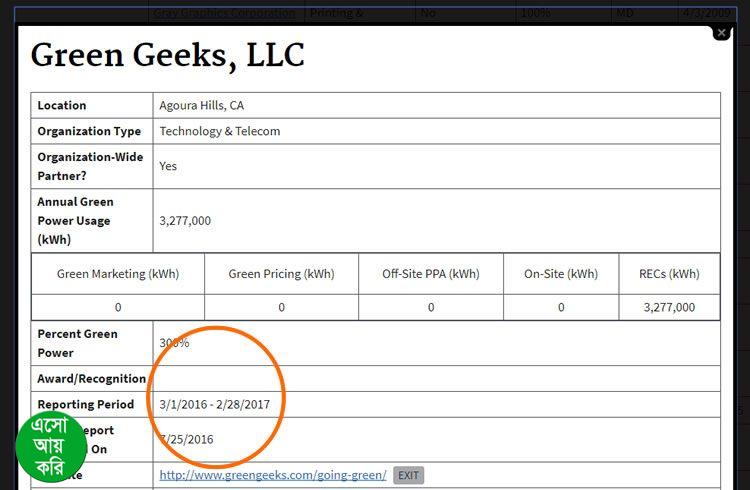Viewport: 750px width, 490px height.
Task: Click the 7/25/2016 report date value
Action: 187,439
